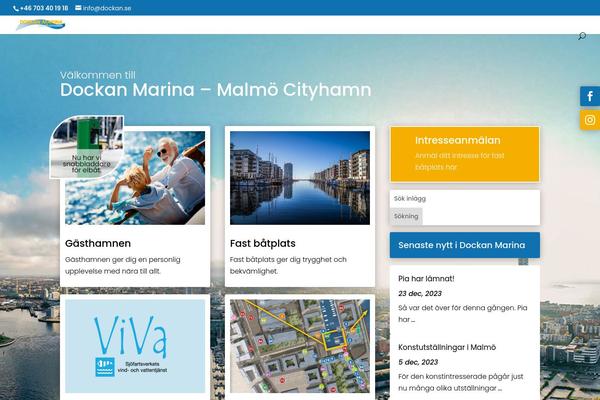The width and height of the screenshot is (600, 400).
Task: Open the ViVa Sjöfartsverket image
Action: [x=135, y=346]
